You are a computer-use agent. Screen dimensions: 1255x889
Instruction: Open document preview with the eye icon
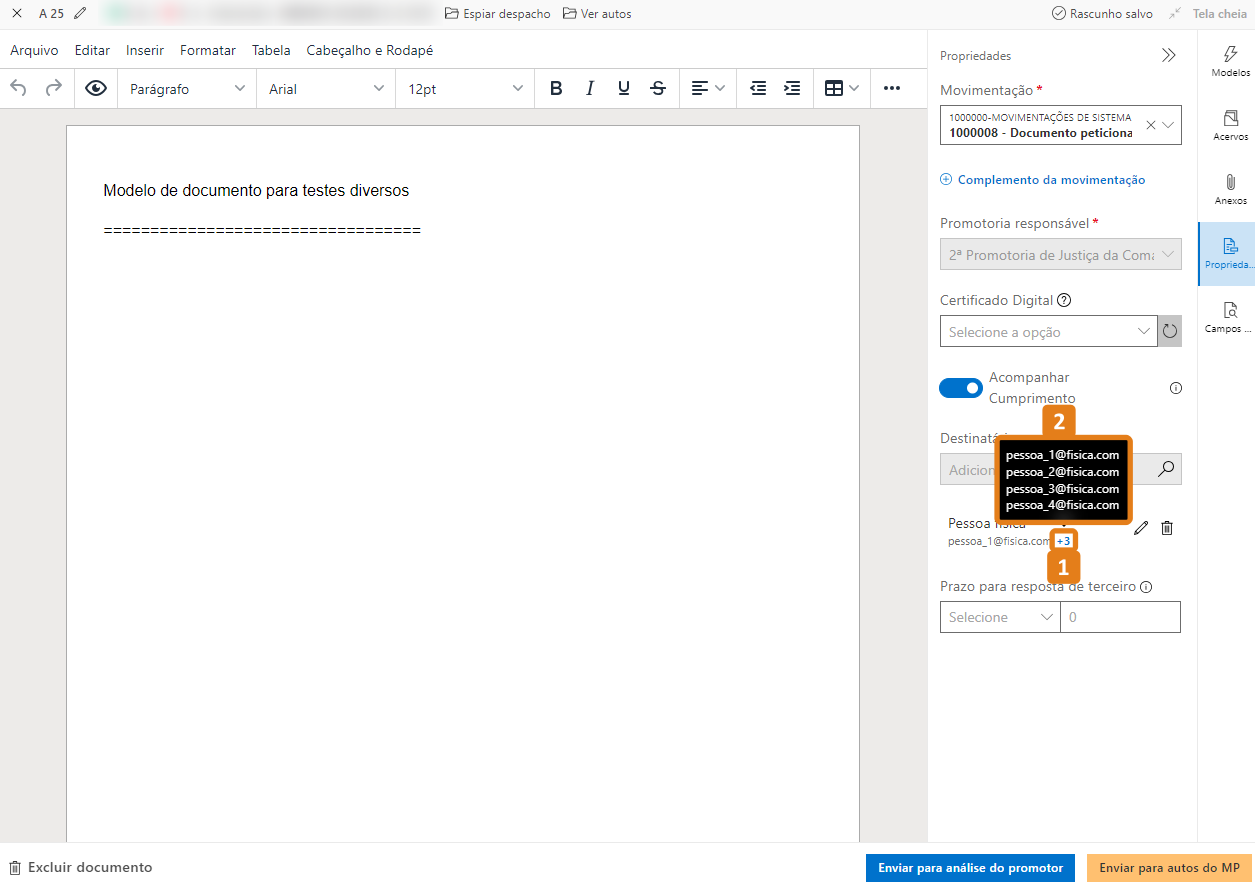[x=95, y=88]
